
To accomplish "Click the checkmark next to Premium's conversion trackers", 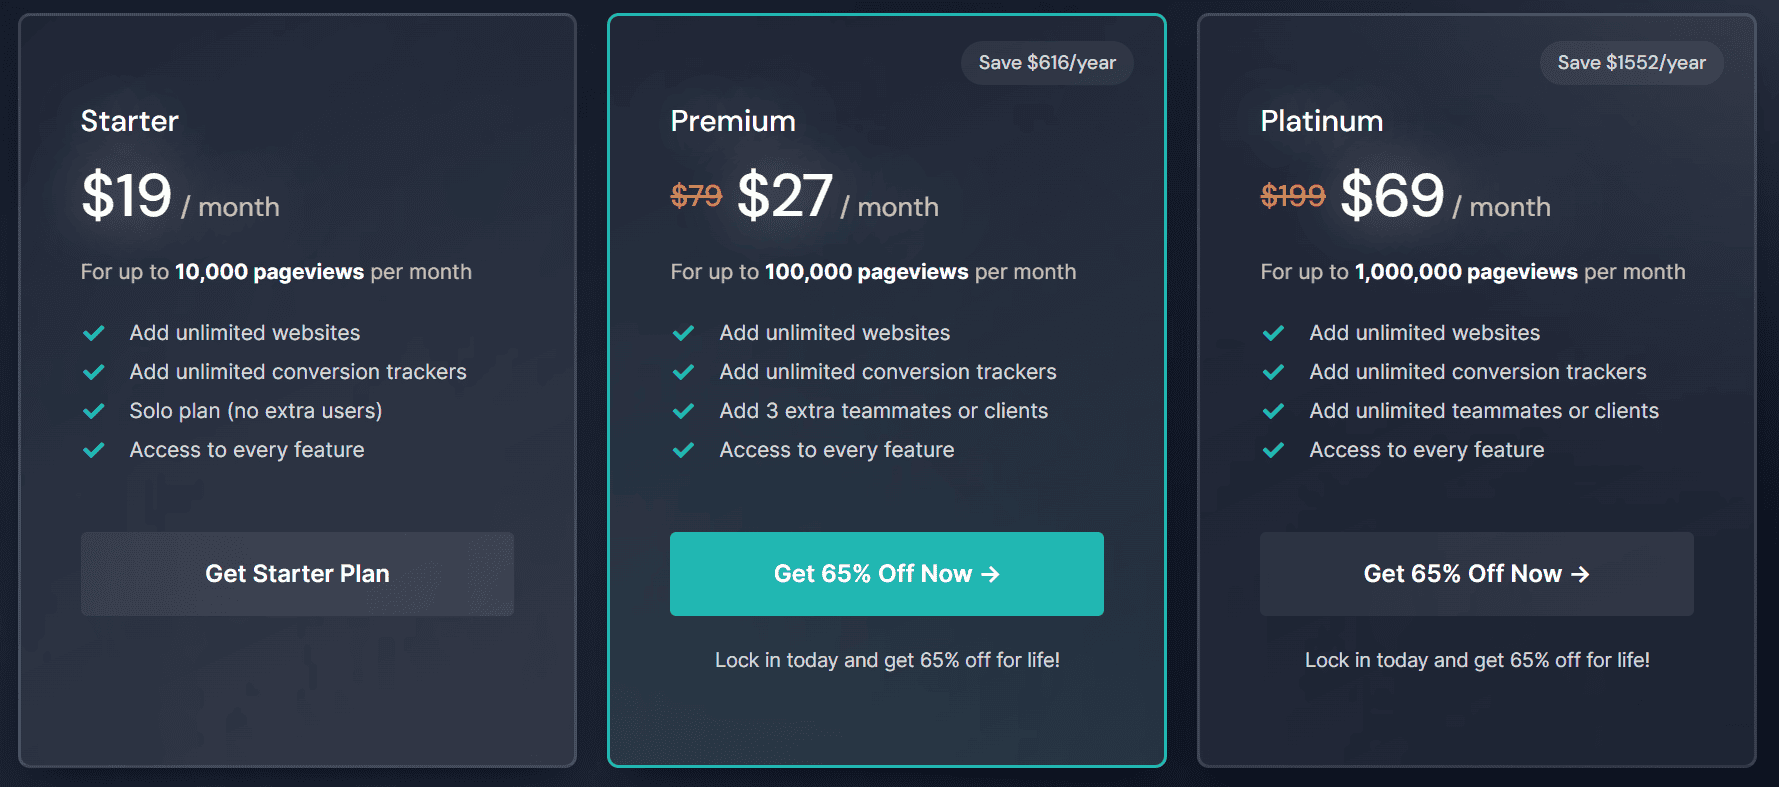I will coord(684,371).
